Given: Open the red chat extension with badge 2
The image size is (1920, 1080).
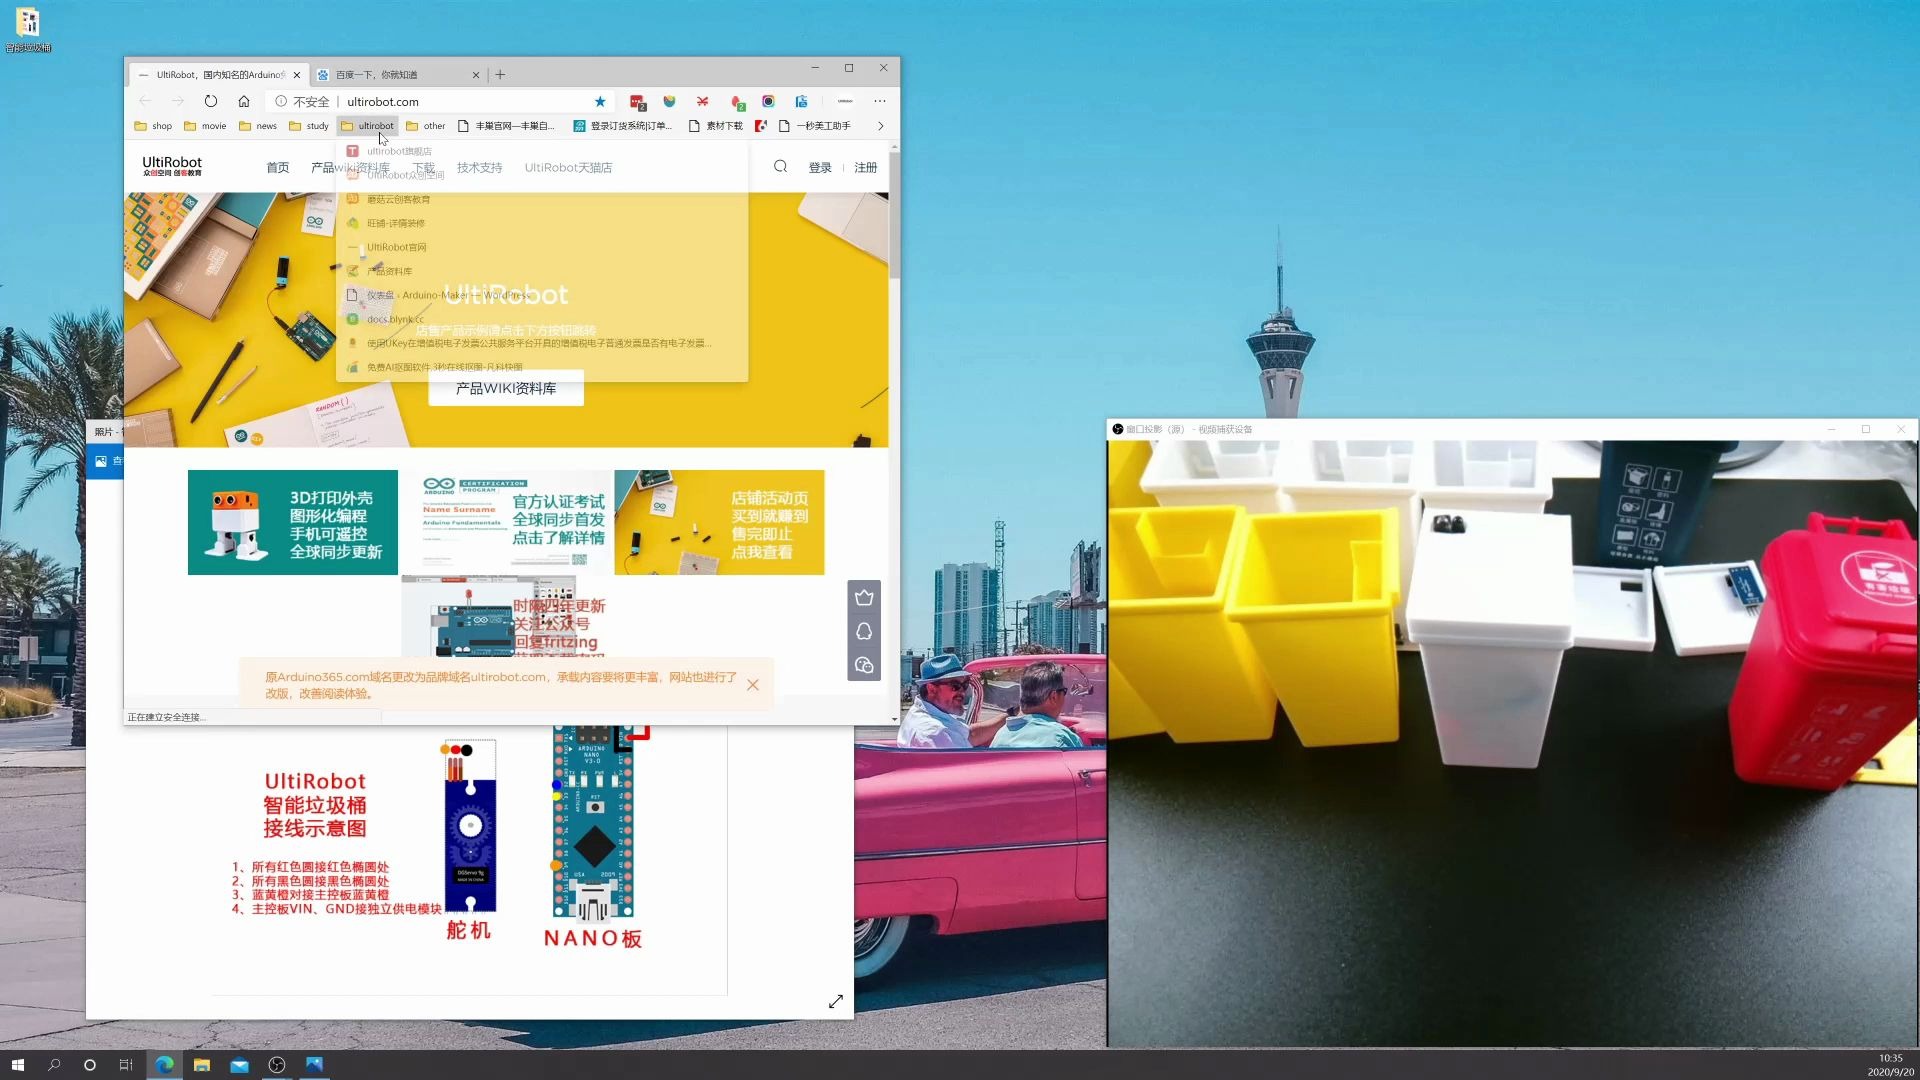Looking at the screenshot, I should 637,102.
